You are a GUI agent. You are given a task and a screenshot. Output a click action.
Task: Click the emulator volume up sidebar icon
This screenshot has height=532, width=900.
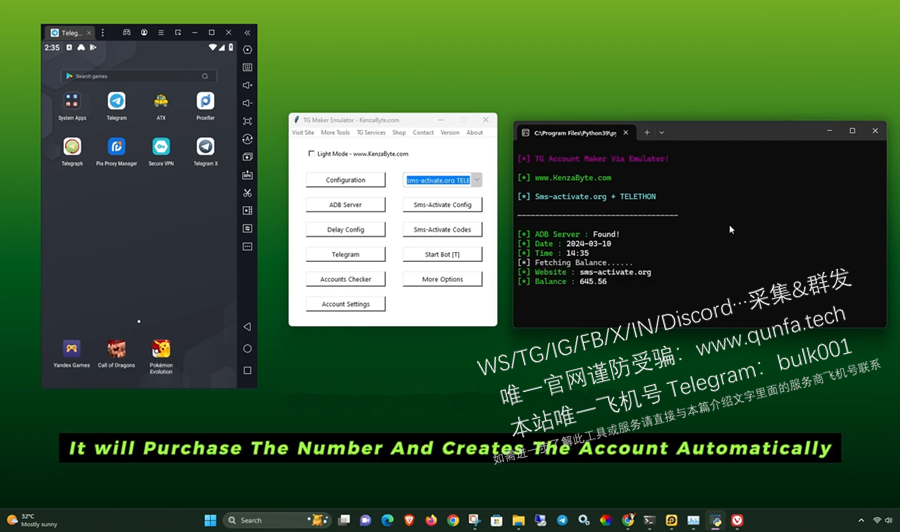click(x=247, y=85)
